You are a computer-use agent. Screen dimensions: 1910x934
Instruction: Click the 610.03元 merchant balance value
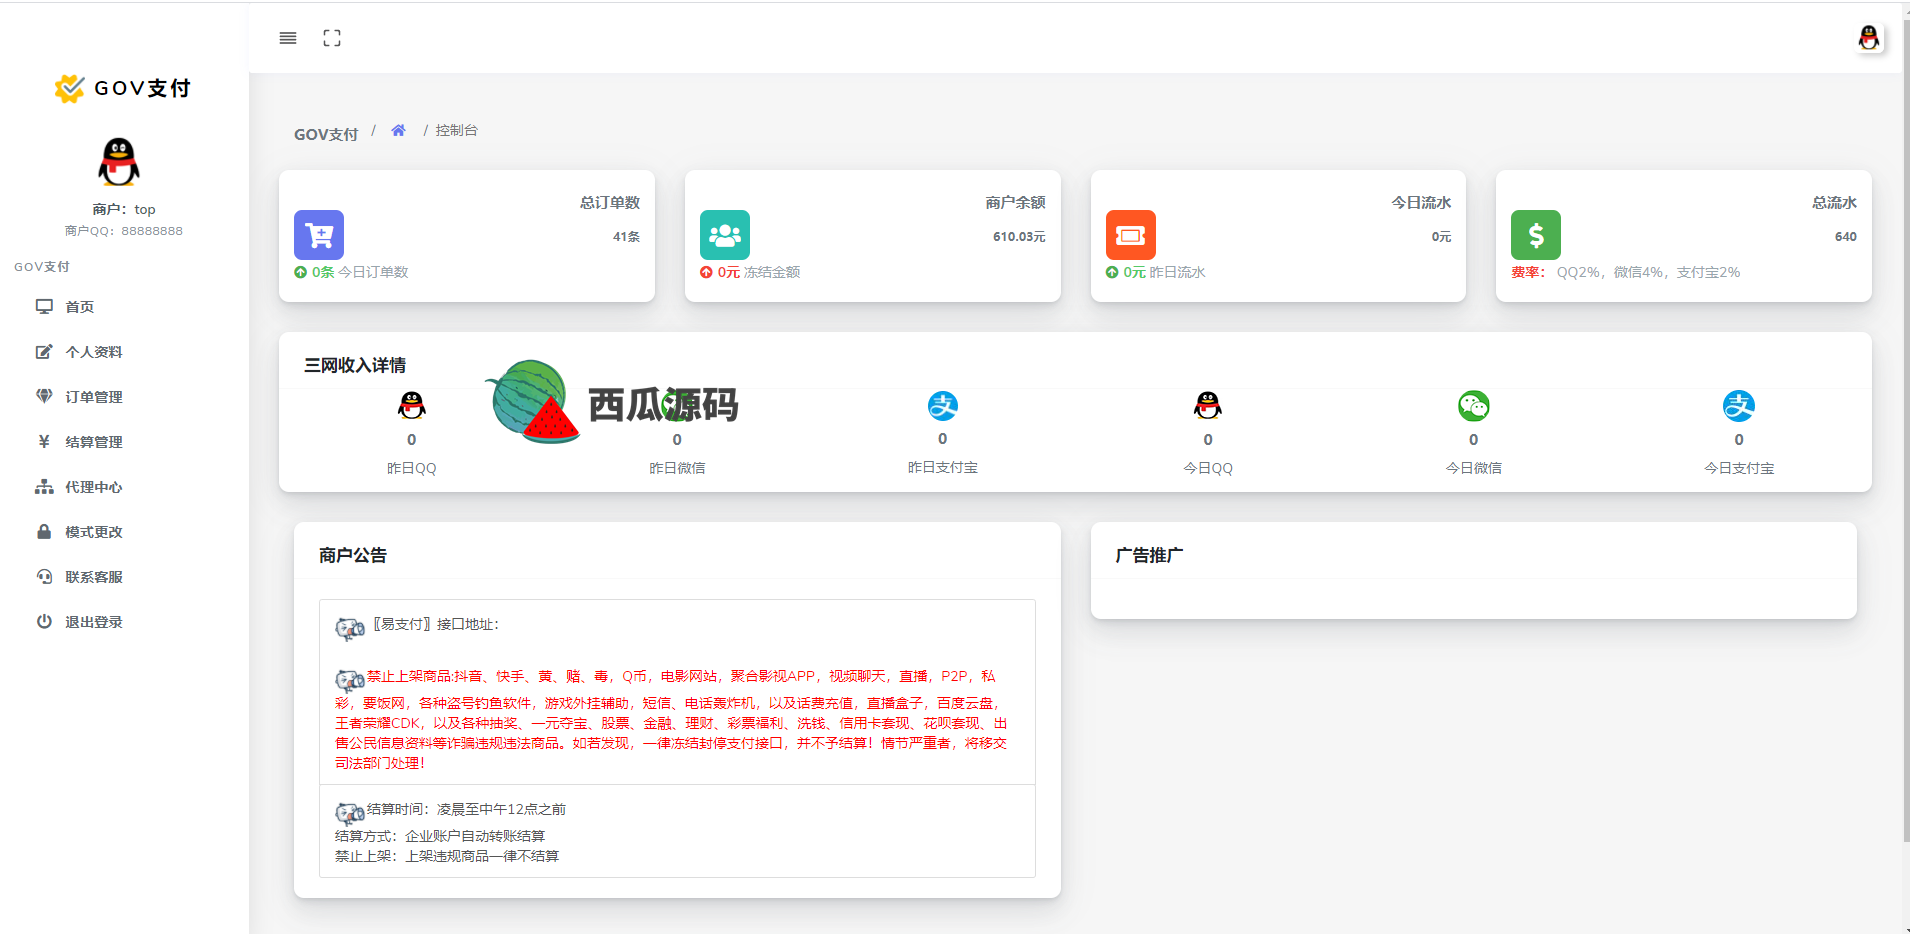point(1019,237)
